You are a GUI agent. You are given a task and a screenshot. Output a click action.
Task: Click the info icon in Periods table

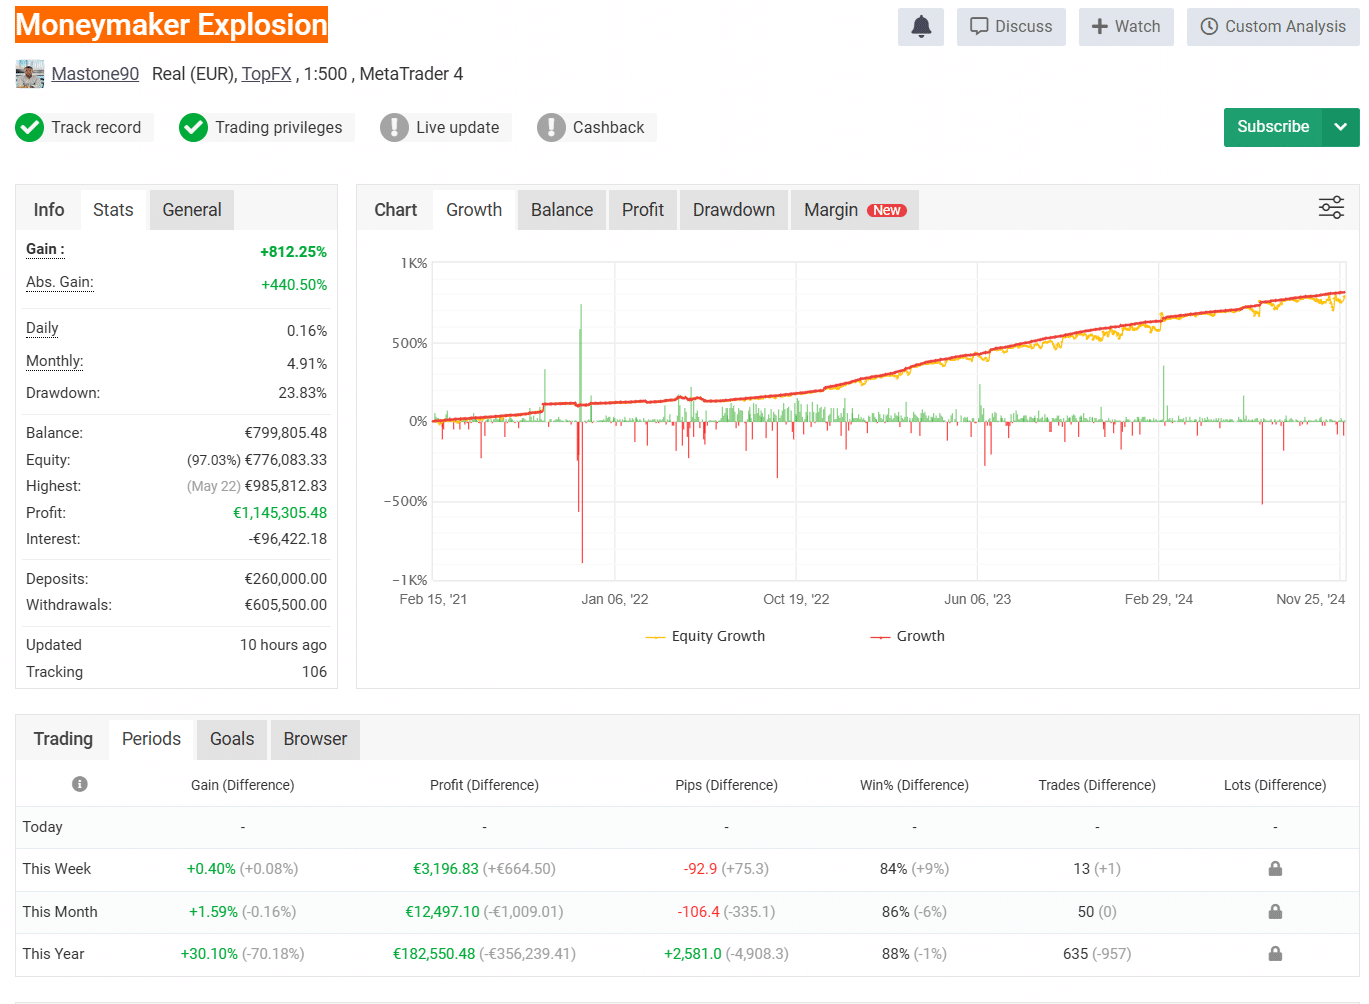click(80, 785)
